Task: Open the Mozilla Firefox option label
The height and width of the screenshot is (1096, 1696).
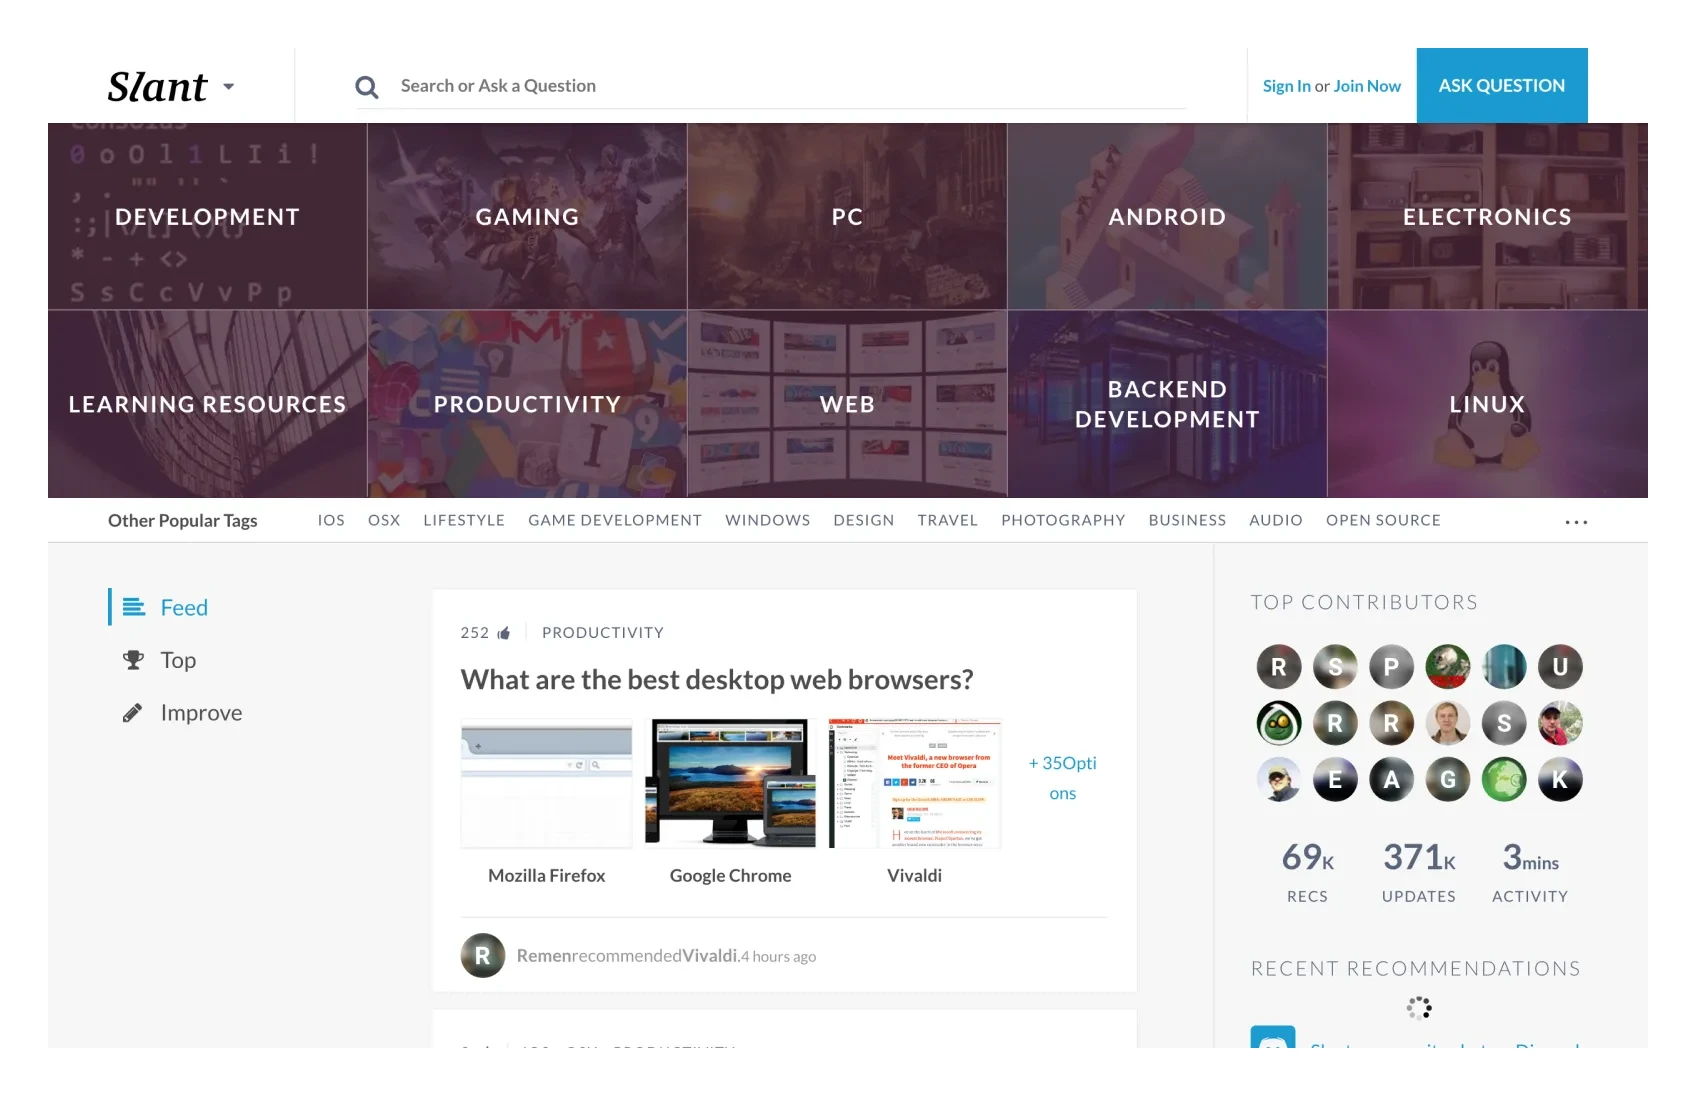Action: pos(546,876)
